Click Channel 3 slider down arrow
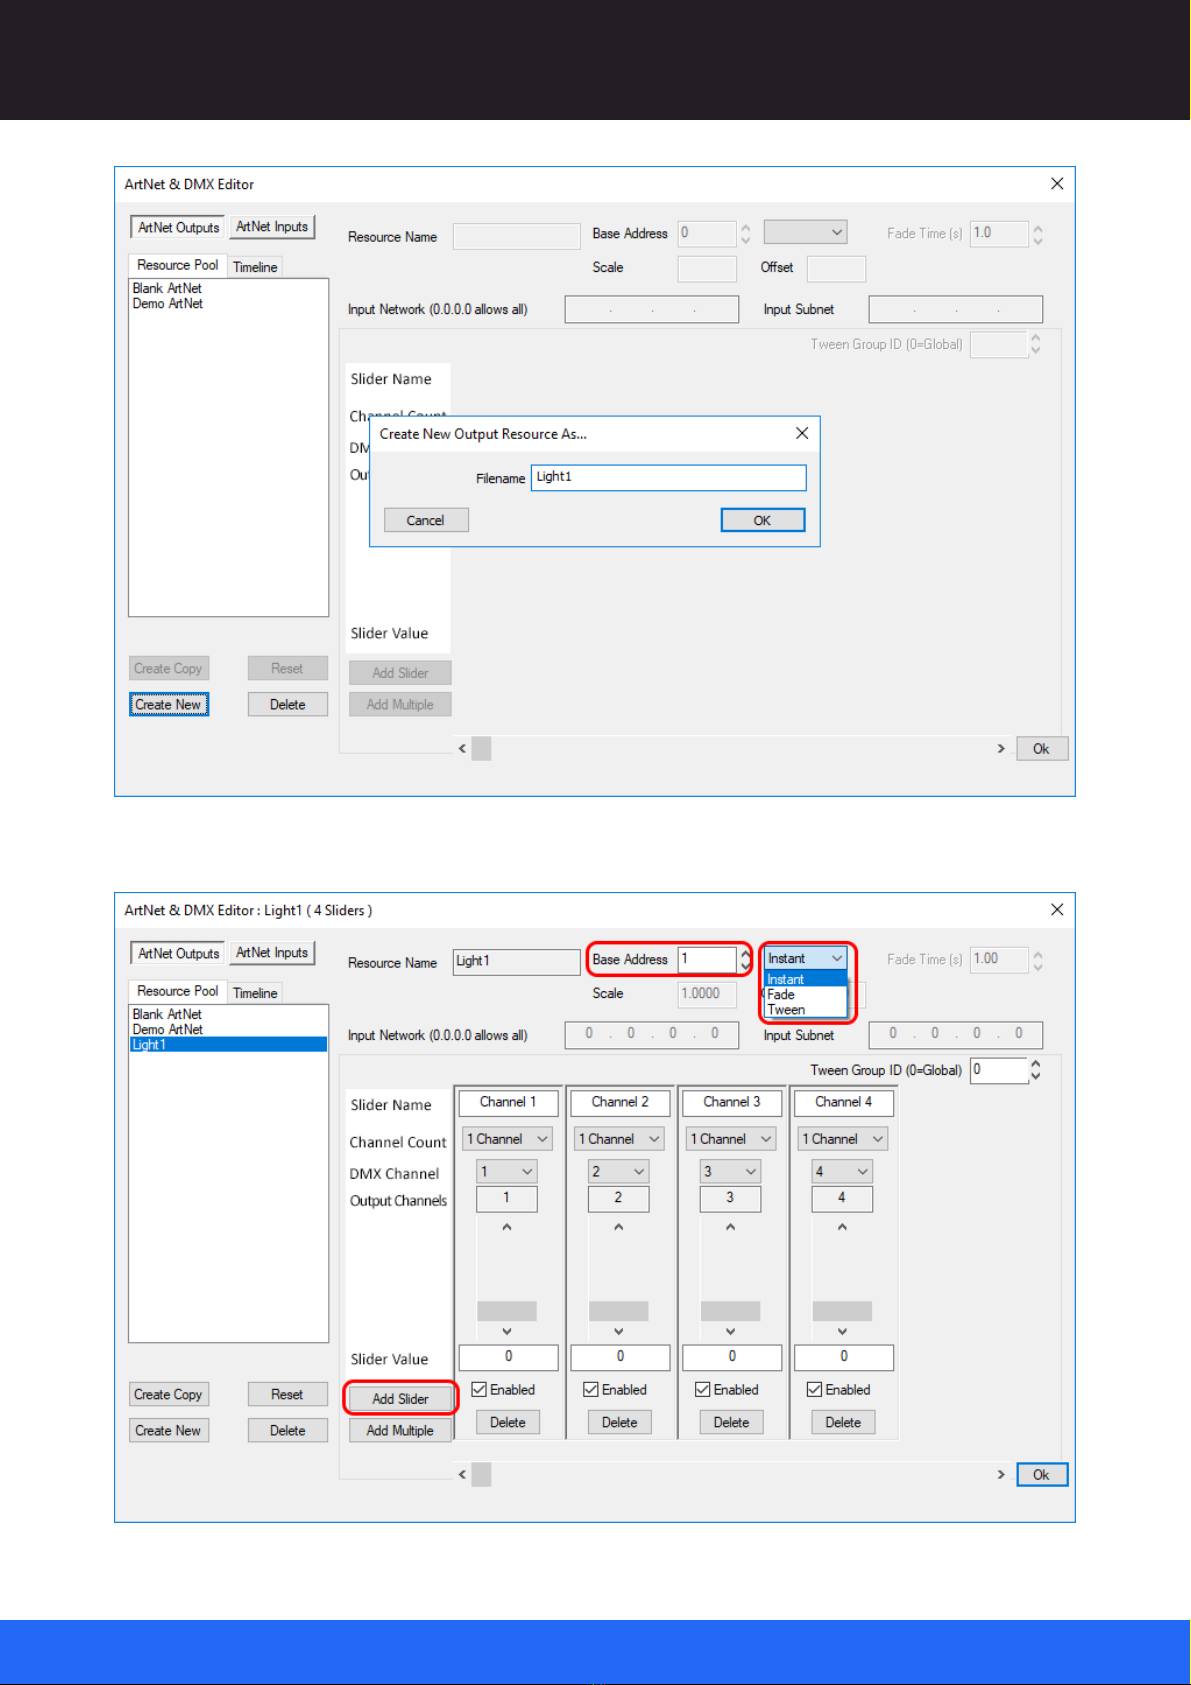 (731, 1332)
